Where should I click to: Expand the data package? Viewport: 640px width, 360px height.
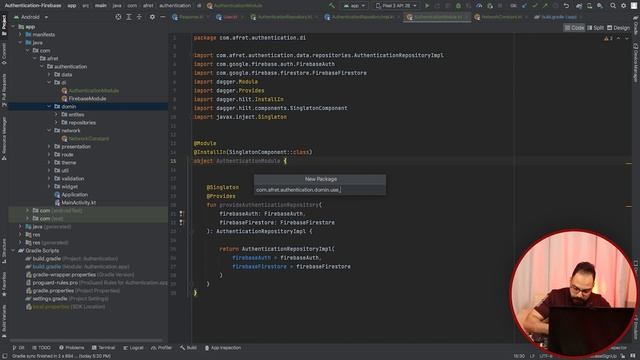coord(49,75)
